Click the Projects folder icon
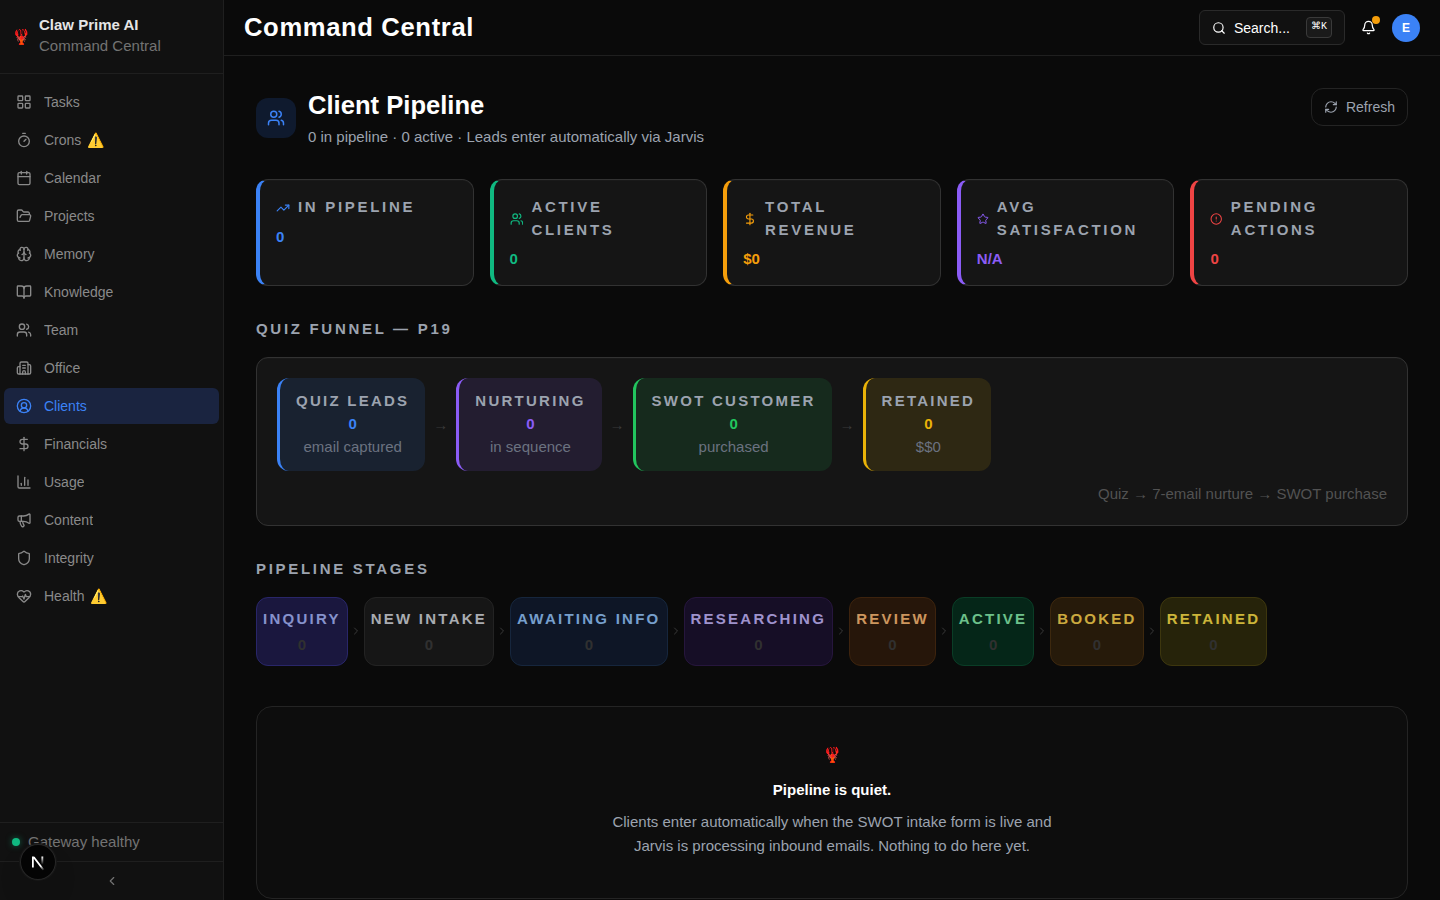 (24, 216)
